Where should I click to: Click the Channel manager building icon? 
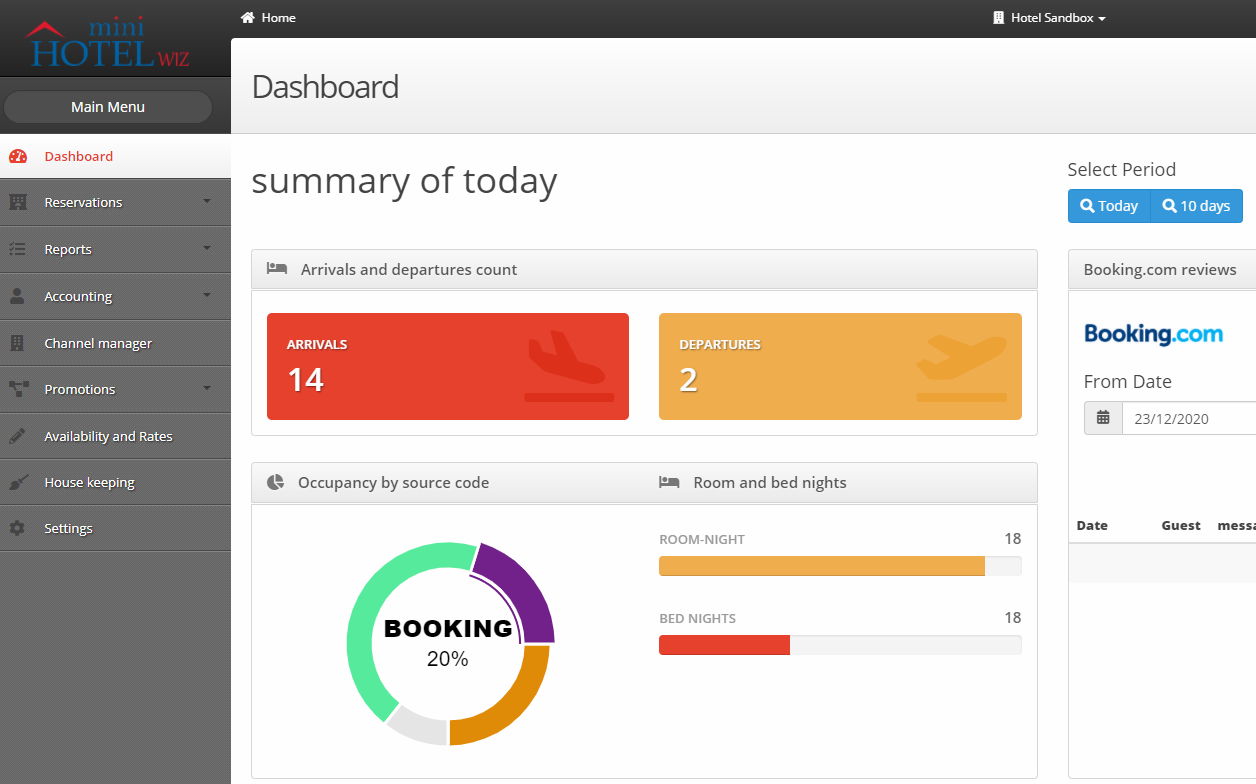17,343
